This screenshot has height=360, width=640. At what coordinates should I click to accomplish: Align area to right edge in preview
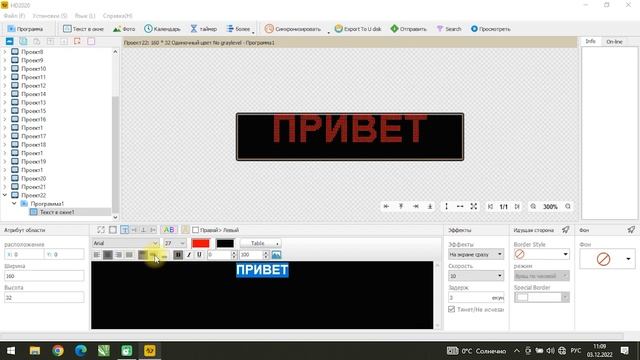[416, 207]
